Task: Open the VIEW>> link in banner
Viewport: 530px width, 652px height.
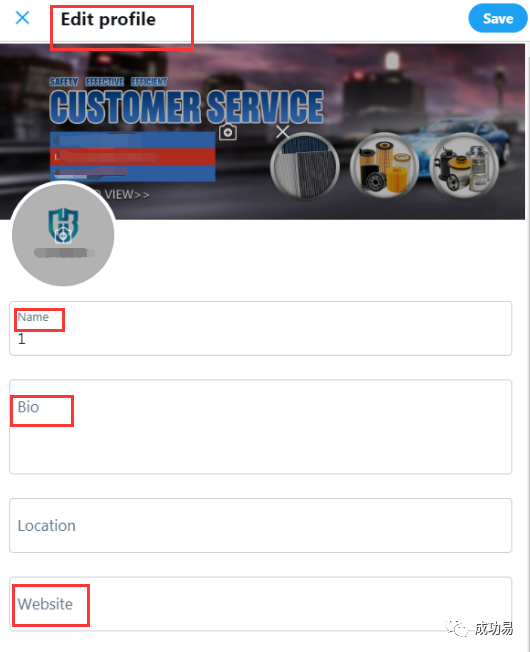Action: 127,195
